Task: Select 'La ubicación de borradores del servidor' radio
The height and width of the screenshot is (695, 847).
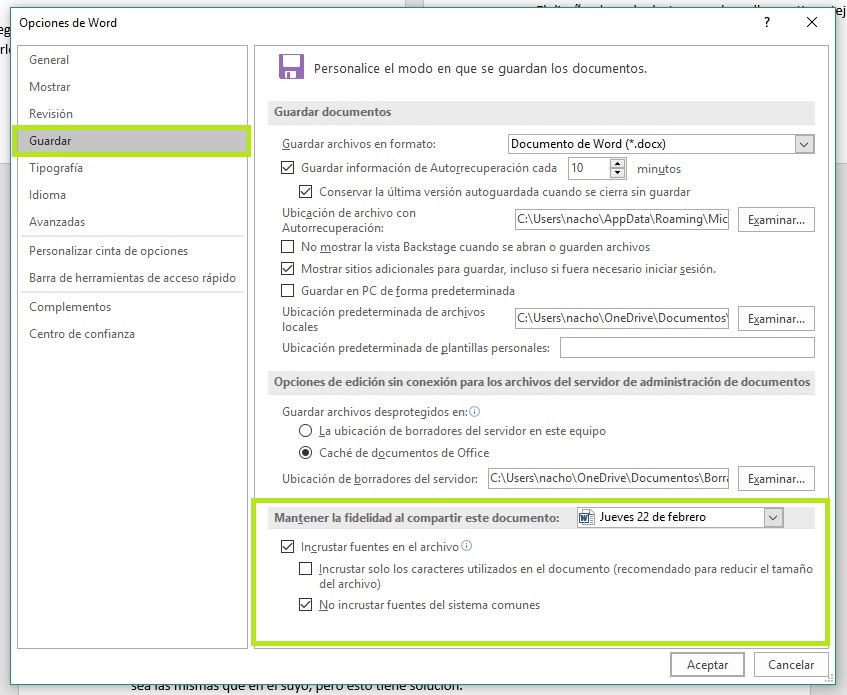Action: coord(306,431)
